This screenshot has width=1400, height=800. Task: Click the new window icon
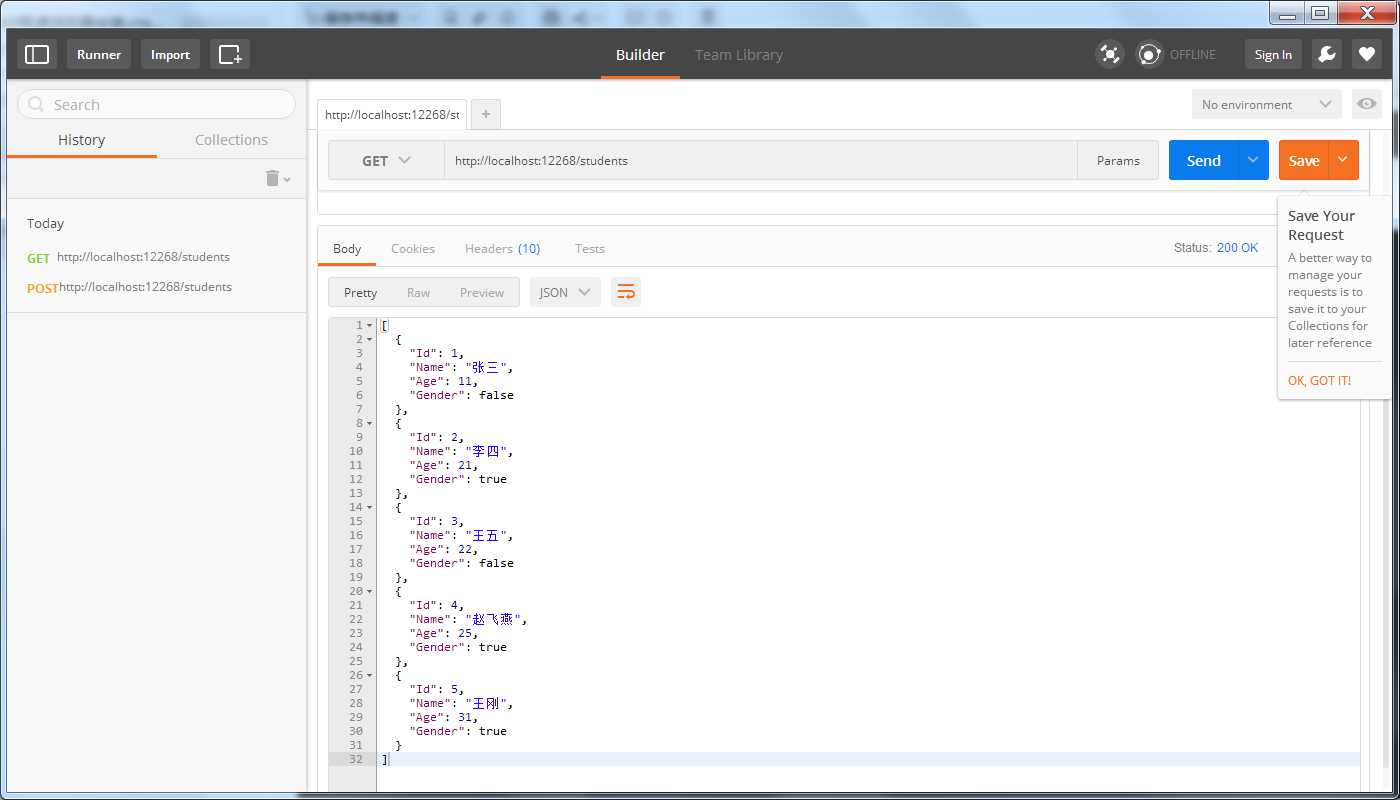[230, 54]
